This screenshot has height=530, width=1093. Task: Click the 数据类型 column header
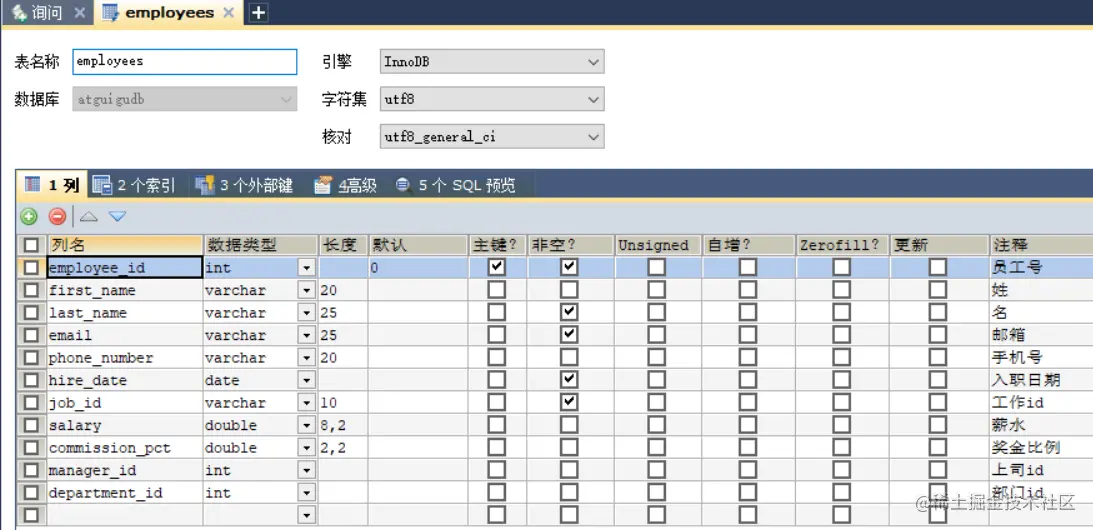coord(260,245)
